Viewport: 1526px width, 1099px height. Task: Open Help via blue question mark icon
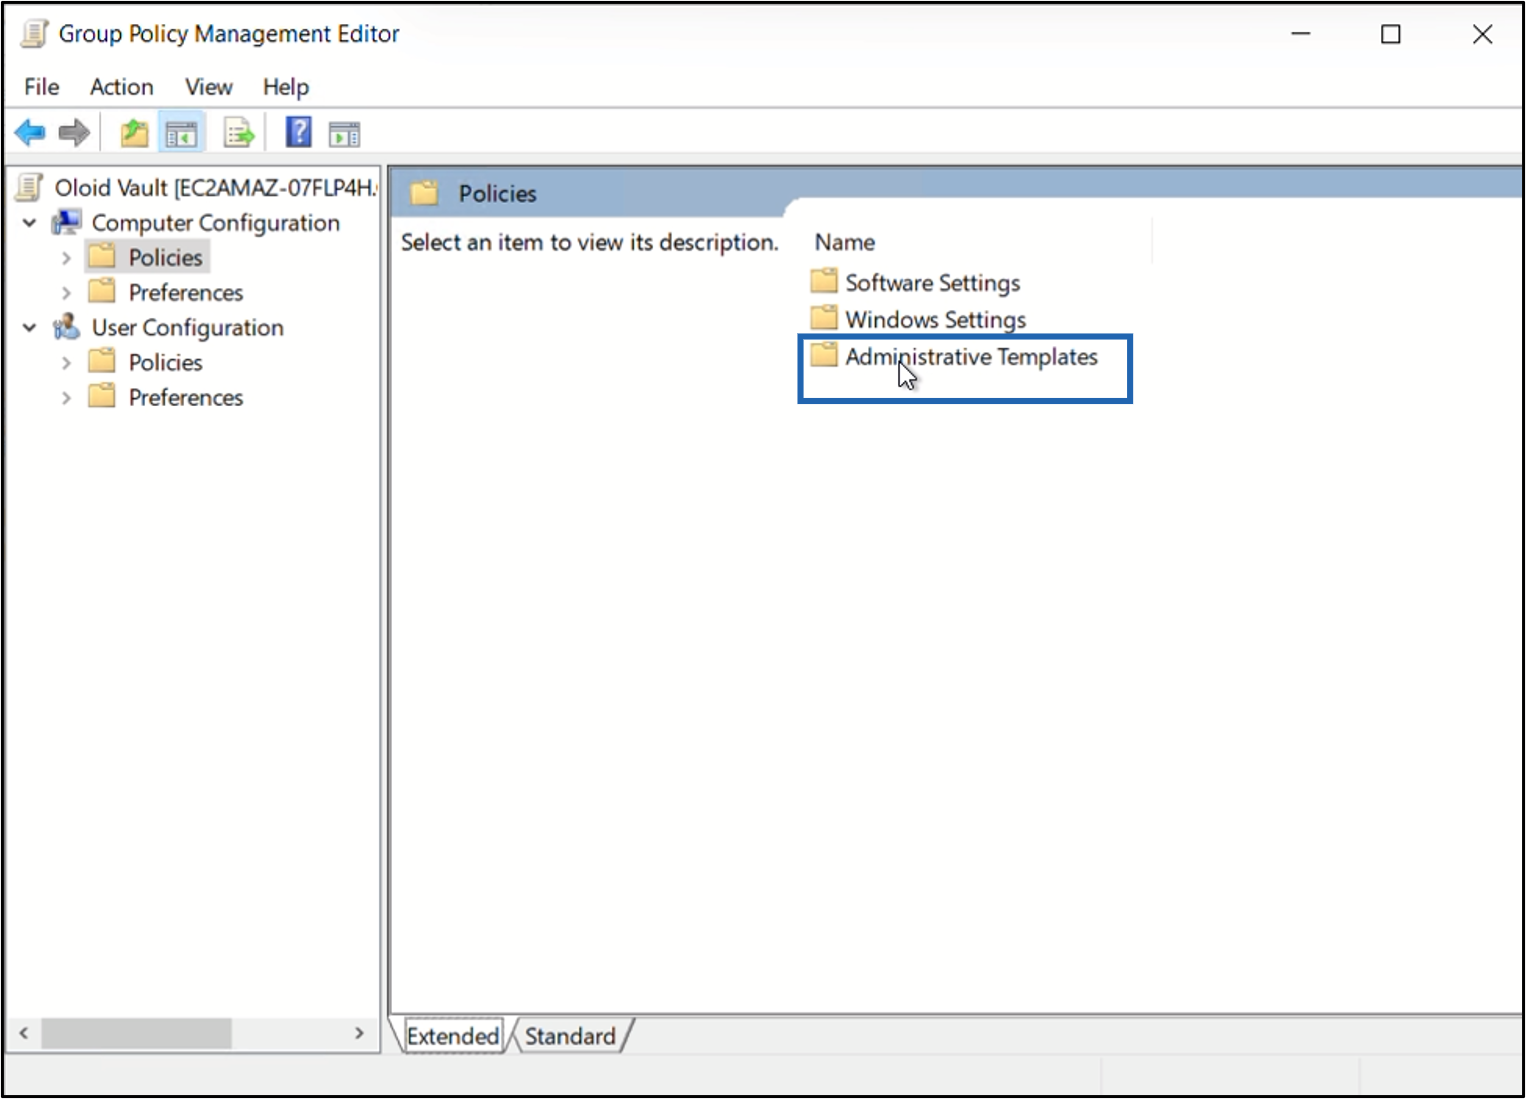(298, 132)
